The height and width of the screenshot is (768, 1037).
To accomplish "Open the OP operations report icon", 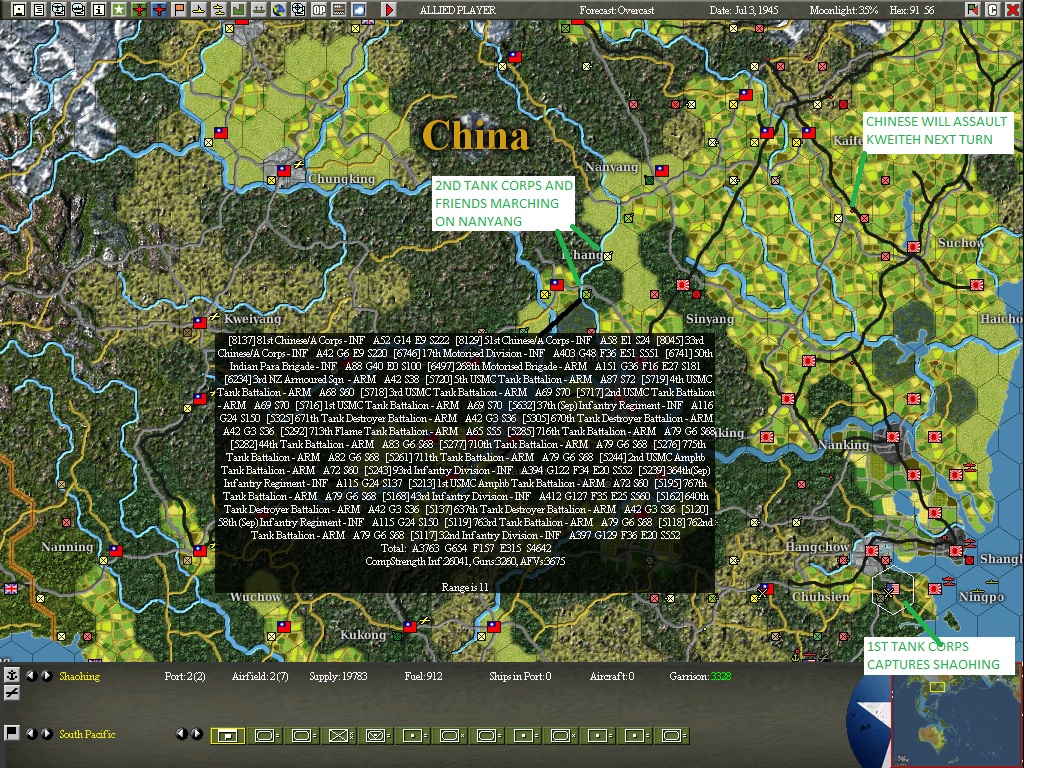I will 319,10.
